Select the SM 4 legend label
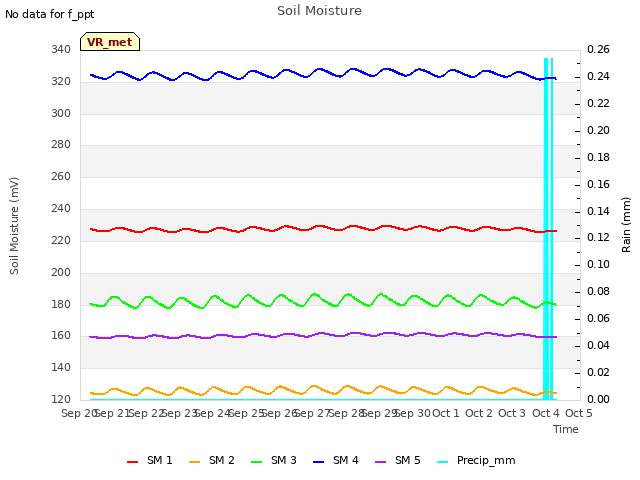 (346, 460)
